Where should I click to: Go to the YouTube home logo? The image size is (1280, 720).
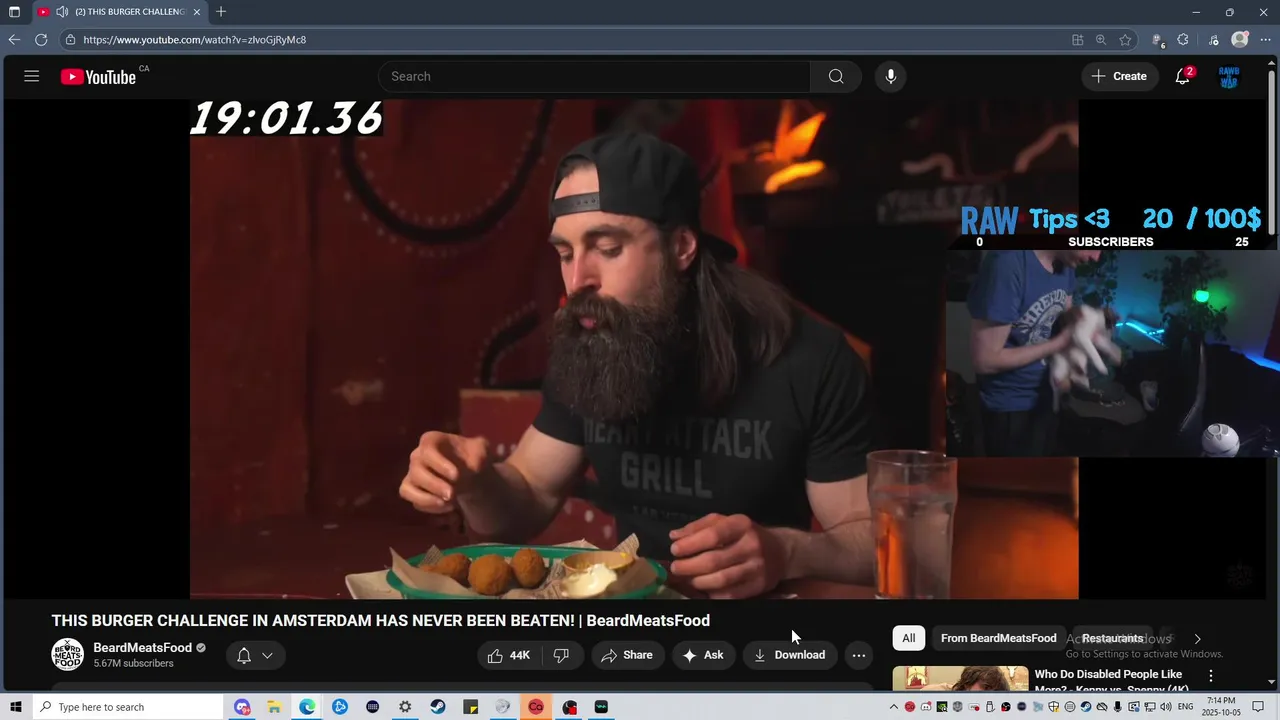tap(98, 77)
